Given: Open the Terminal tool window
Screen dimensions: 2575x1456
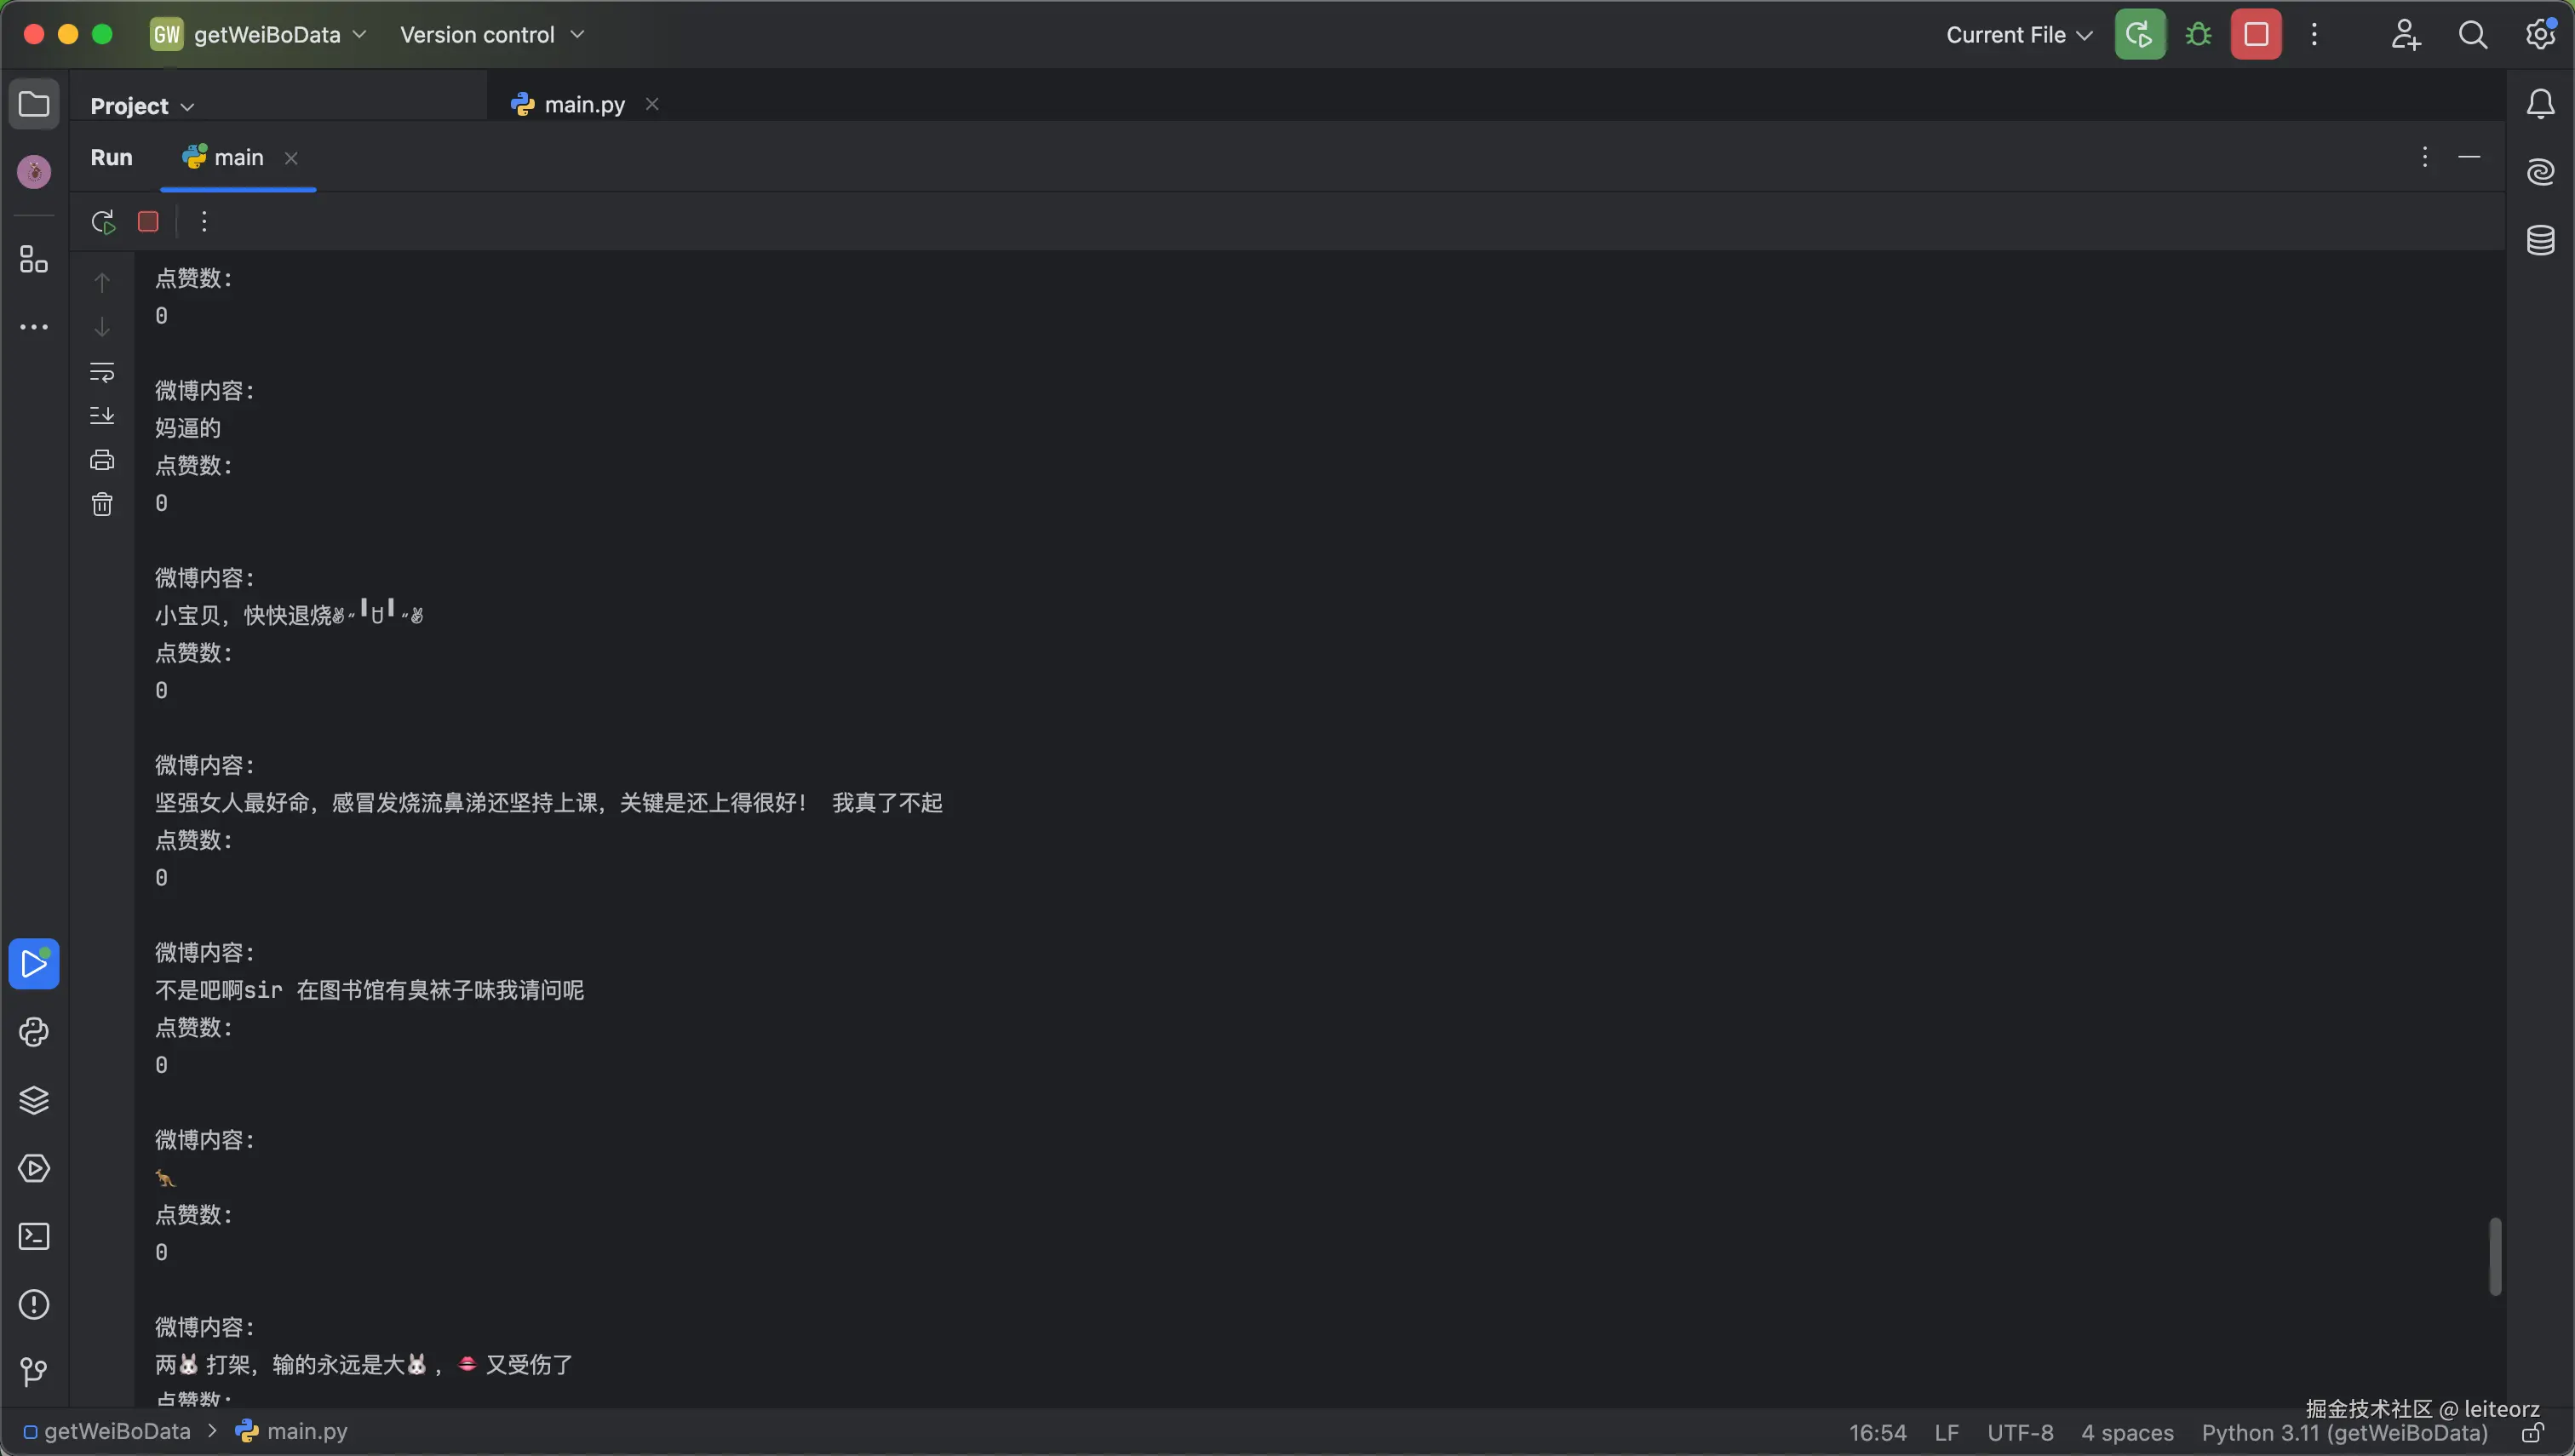Looking at the screenshot, I should tap(34, 1237).
